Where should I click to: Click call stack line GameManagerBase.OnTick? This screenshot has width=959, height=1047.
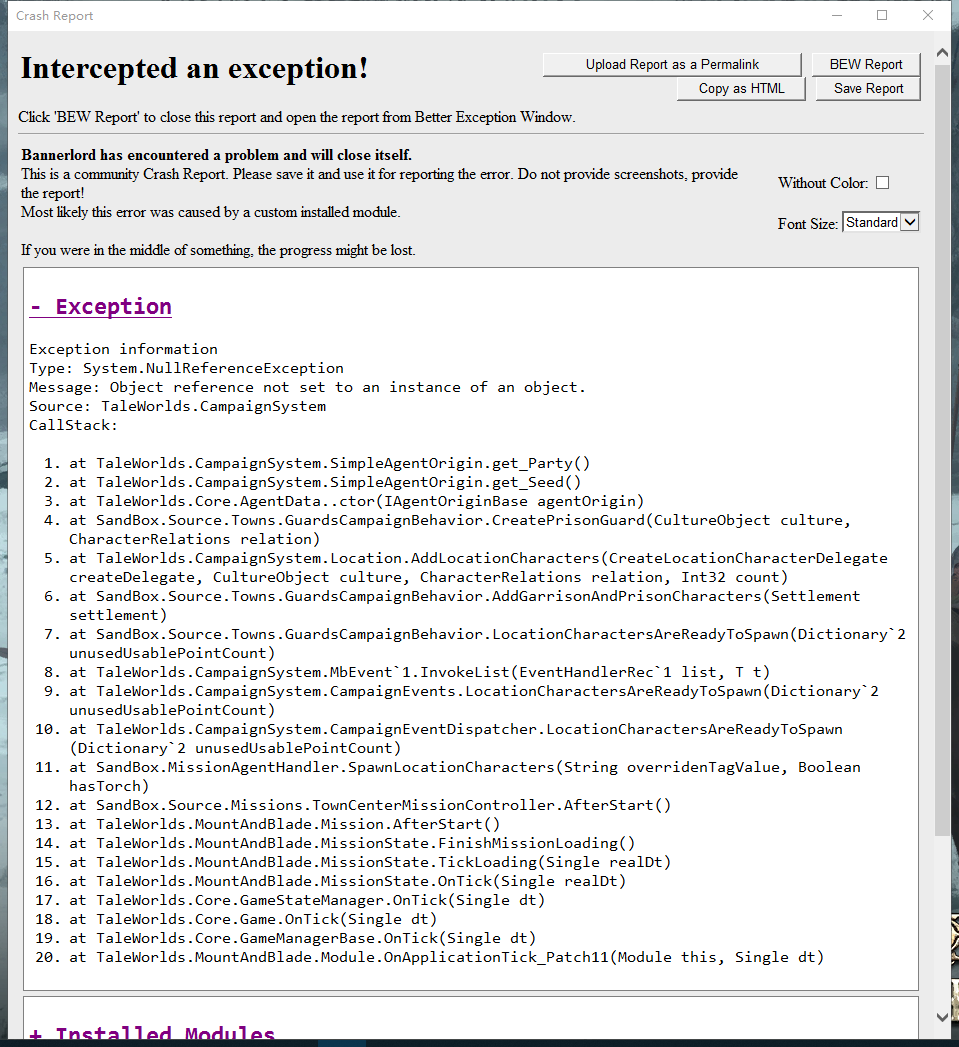pyautogui.click(x=303, y=939)
